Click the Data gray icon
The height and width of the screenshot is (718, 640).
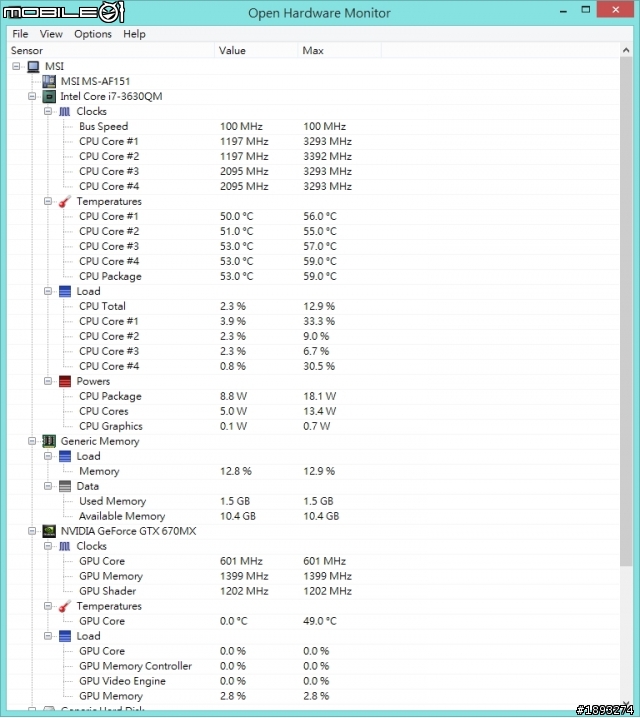[65, 486]
